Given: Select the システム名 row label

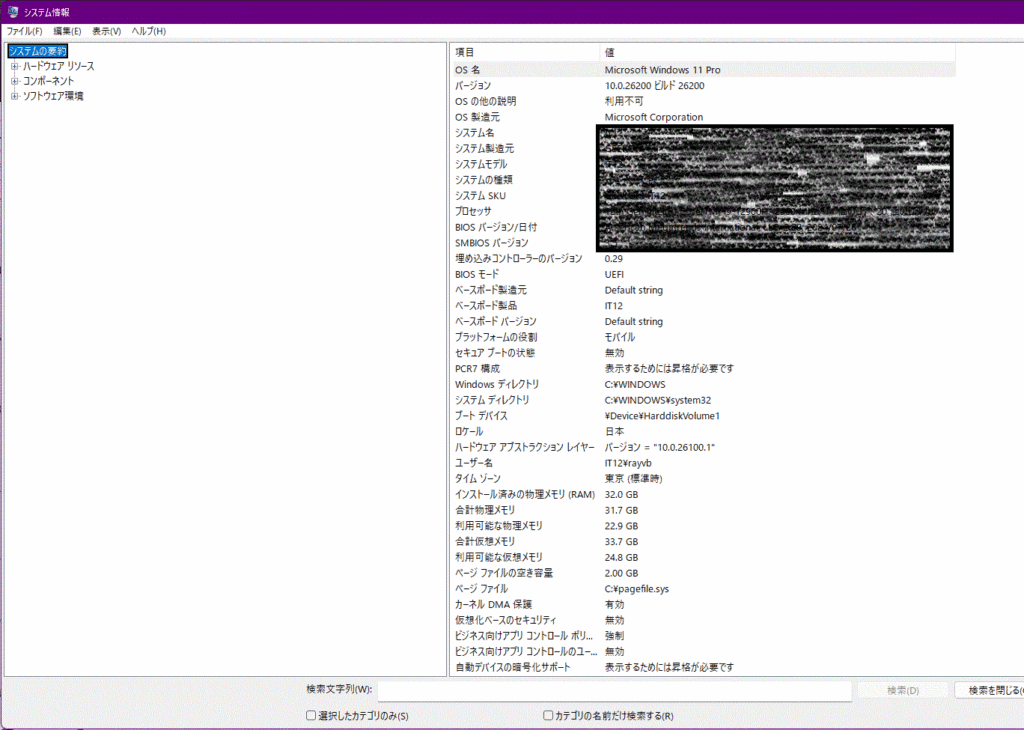Looking at the screenshot, I should click(475, 133).
